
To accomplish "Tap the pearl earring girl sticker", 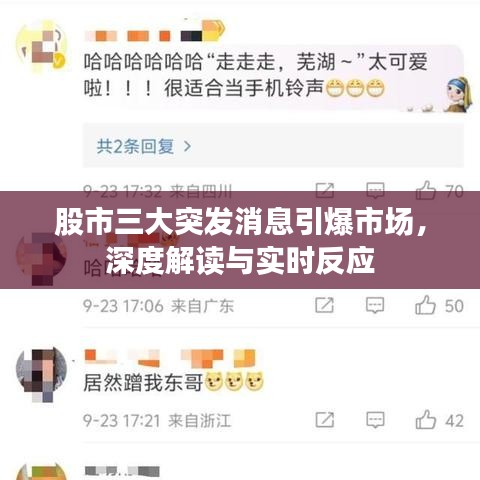I will pyautogui.click(x=458, y=94).
